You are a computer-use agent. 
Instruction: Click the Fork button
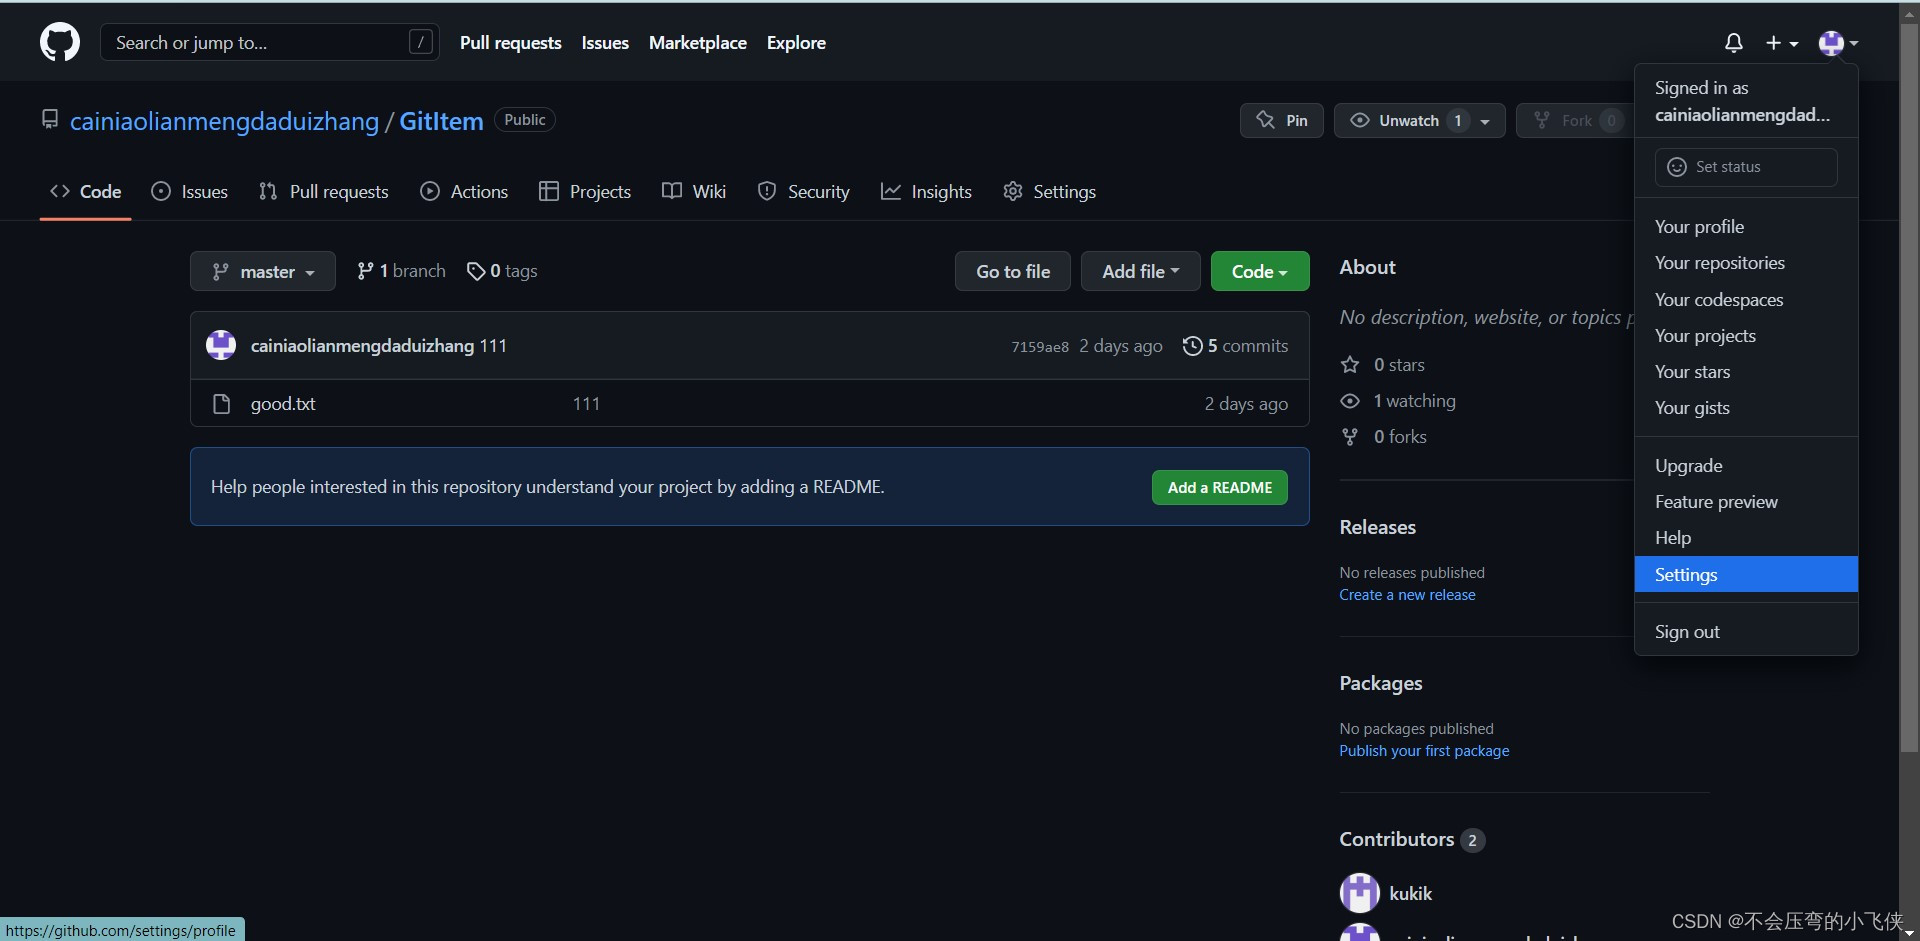tap(1575, 120)
